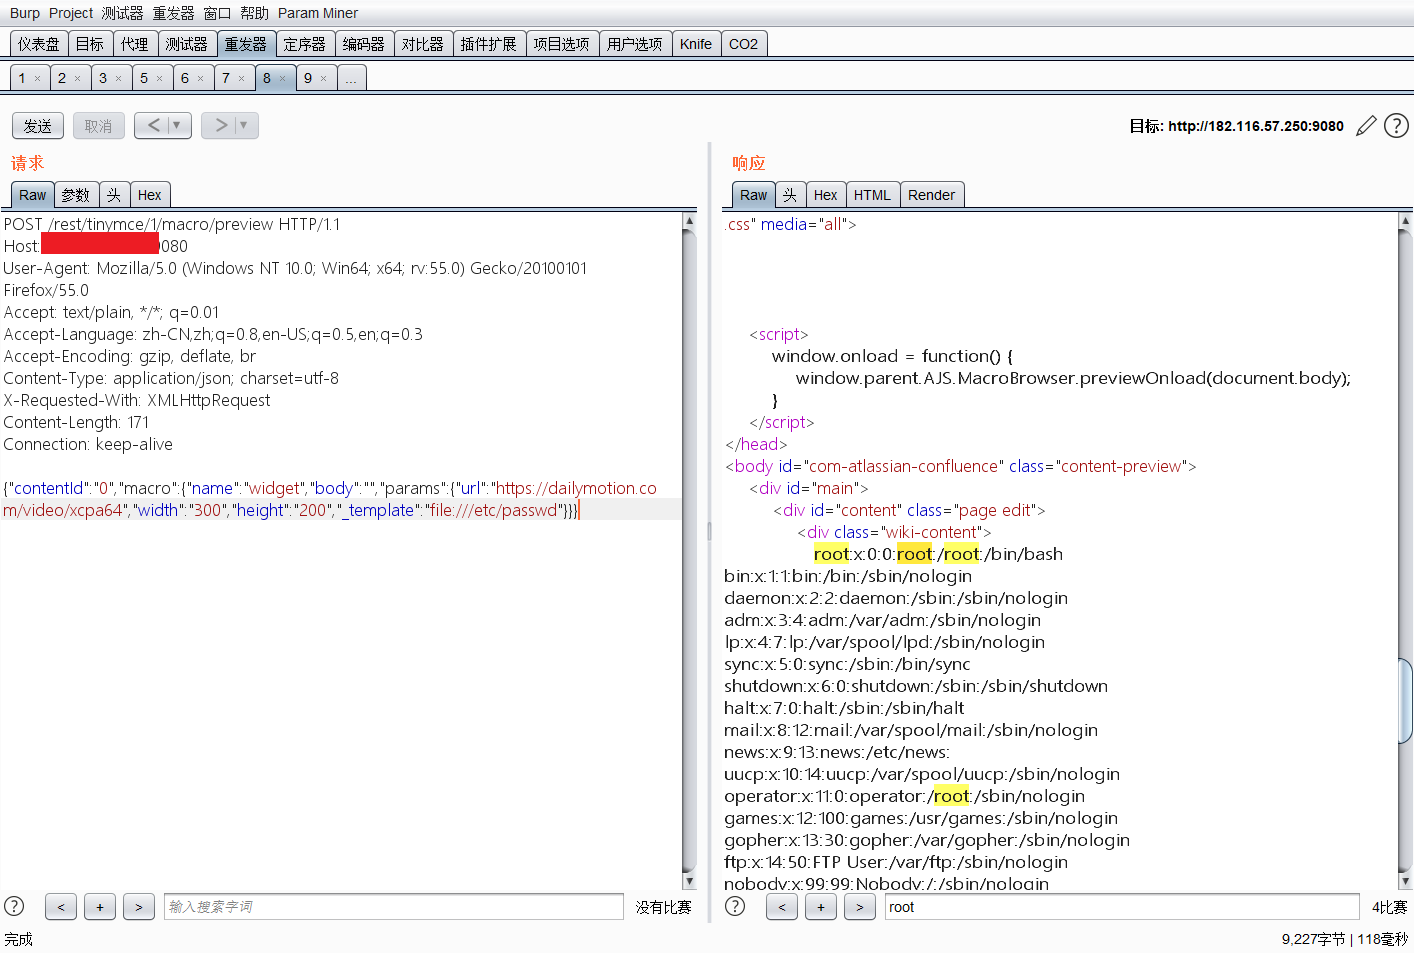Click the POST /rest/tinymce/1/macro/preview request line
The height and width of the screenshot is (953, 1414).
pos(172,224)
